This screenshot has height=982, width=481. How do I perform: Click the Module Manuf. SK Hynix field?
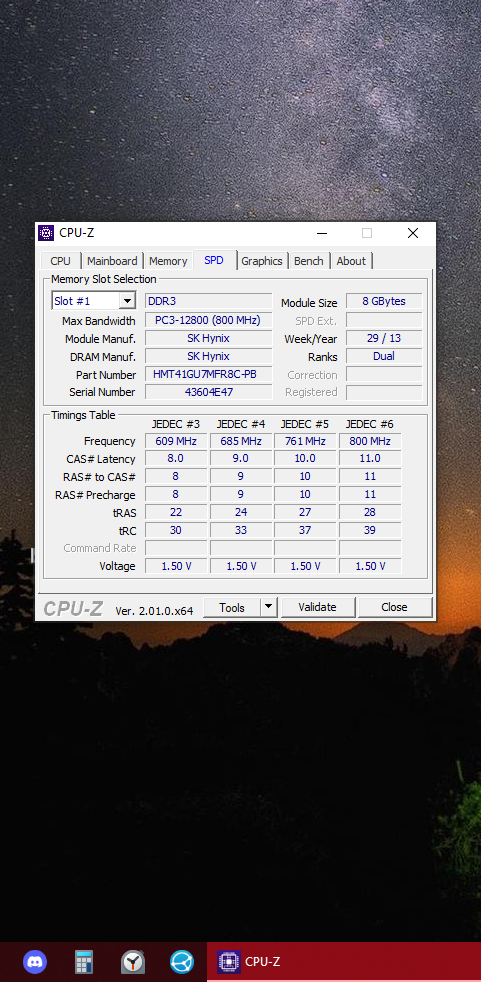pos(209,338)
